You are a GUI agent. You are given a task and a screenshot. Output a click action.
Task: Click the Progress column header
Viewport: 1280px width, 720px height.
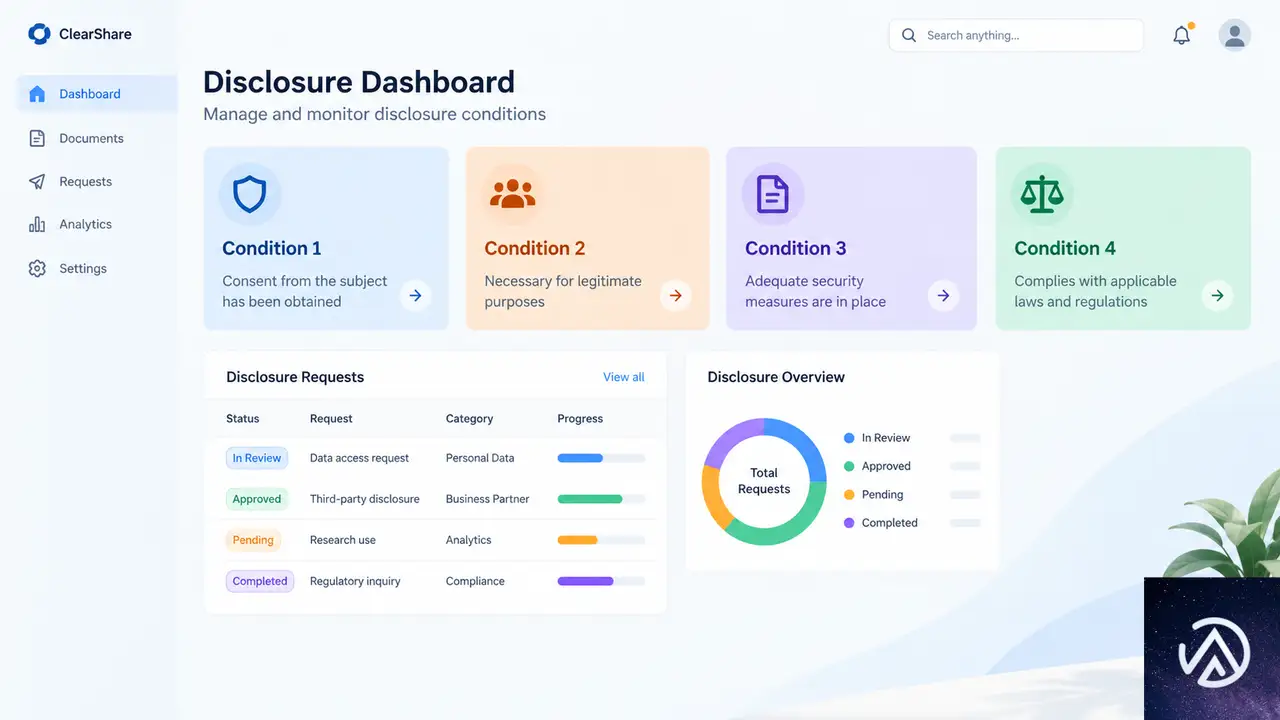pyautogui.click(x=580, y=419)
